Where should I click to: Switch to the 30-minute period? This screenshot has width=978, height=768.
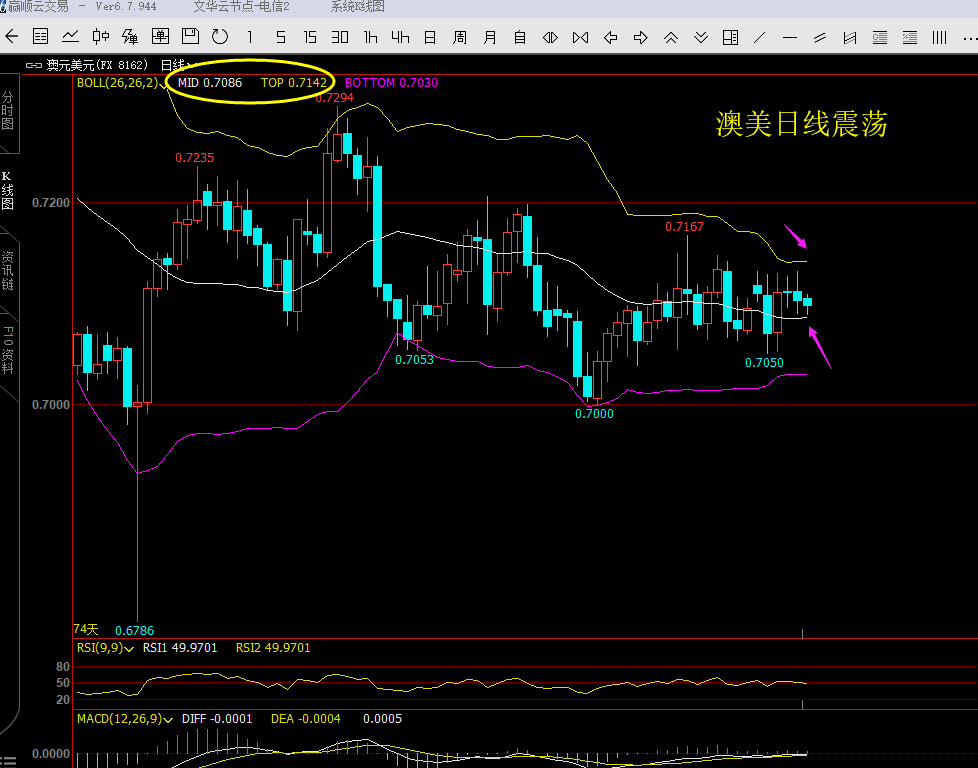point(340,37)
